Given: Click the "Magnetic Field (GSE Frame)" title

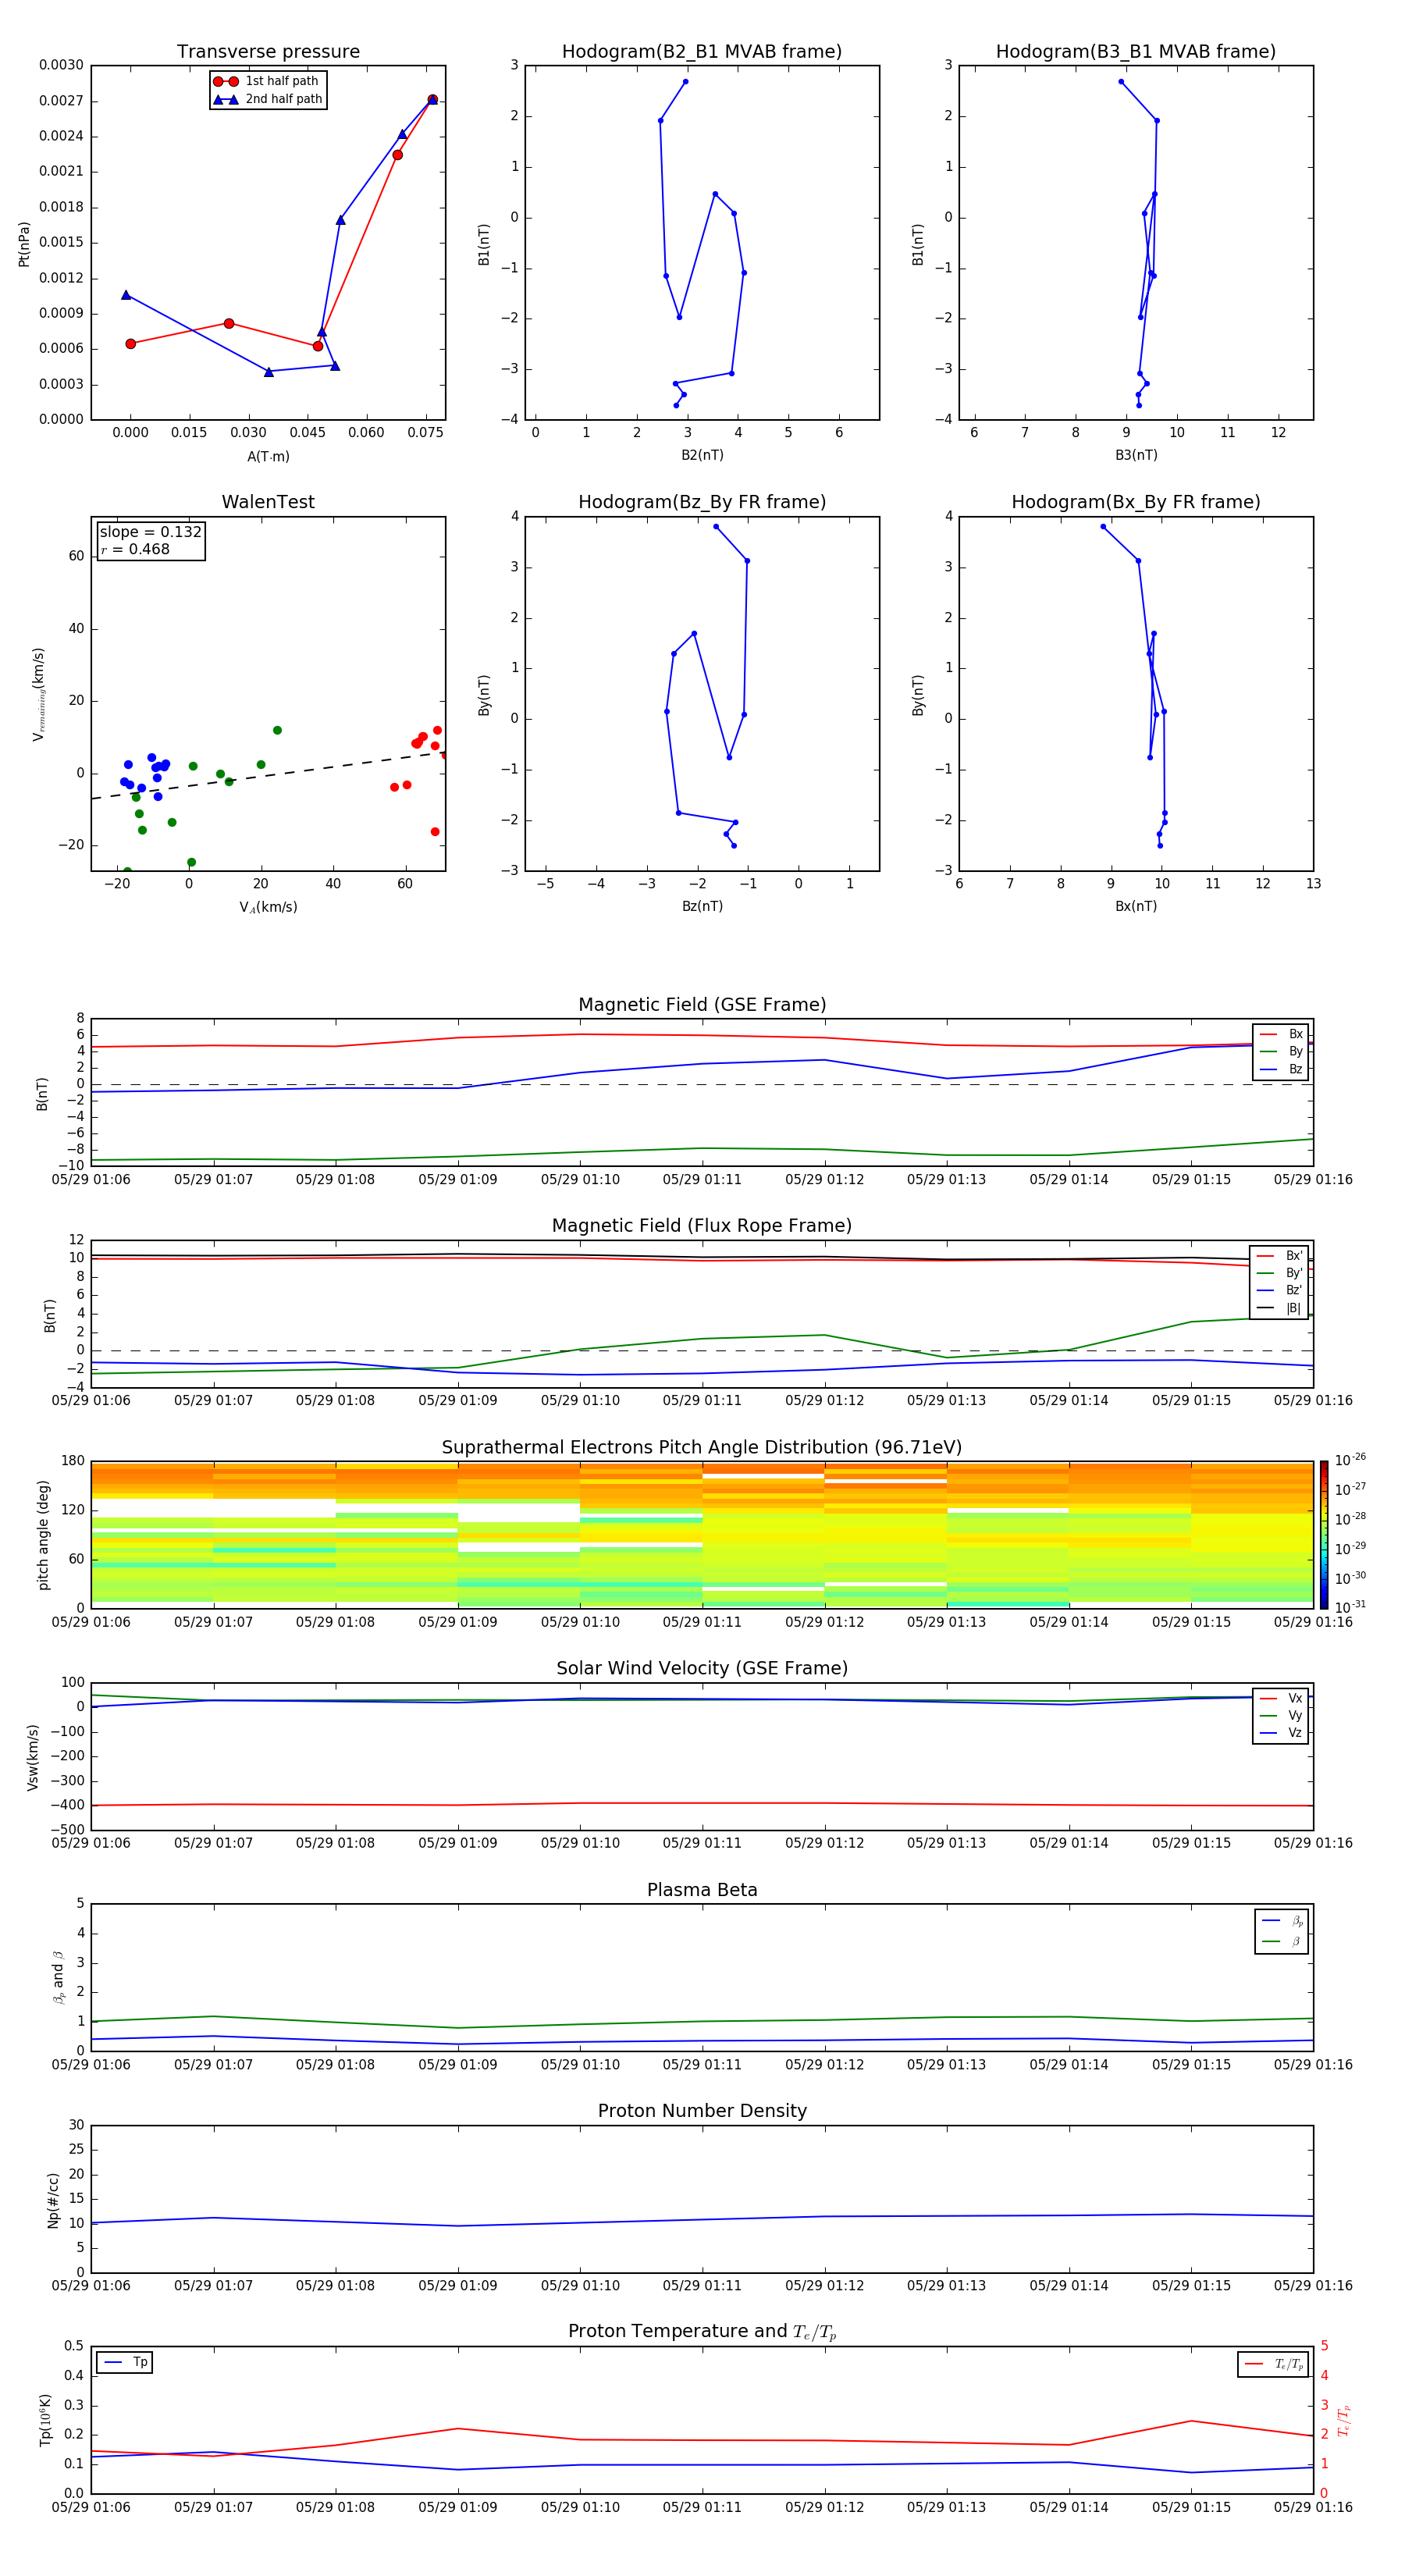Looking at the screenshot, I should pos(702,1005).
